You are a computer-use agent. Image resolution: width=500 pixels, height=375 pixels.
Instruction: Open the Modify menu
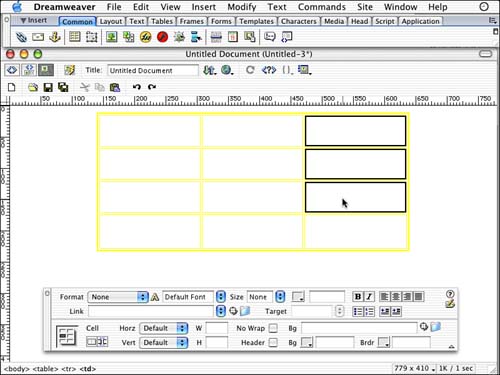(x=242, y=7)
